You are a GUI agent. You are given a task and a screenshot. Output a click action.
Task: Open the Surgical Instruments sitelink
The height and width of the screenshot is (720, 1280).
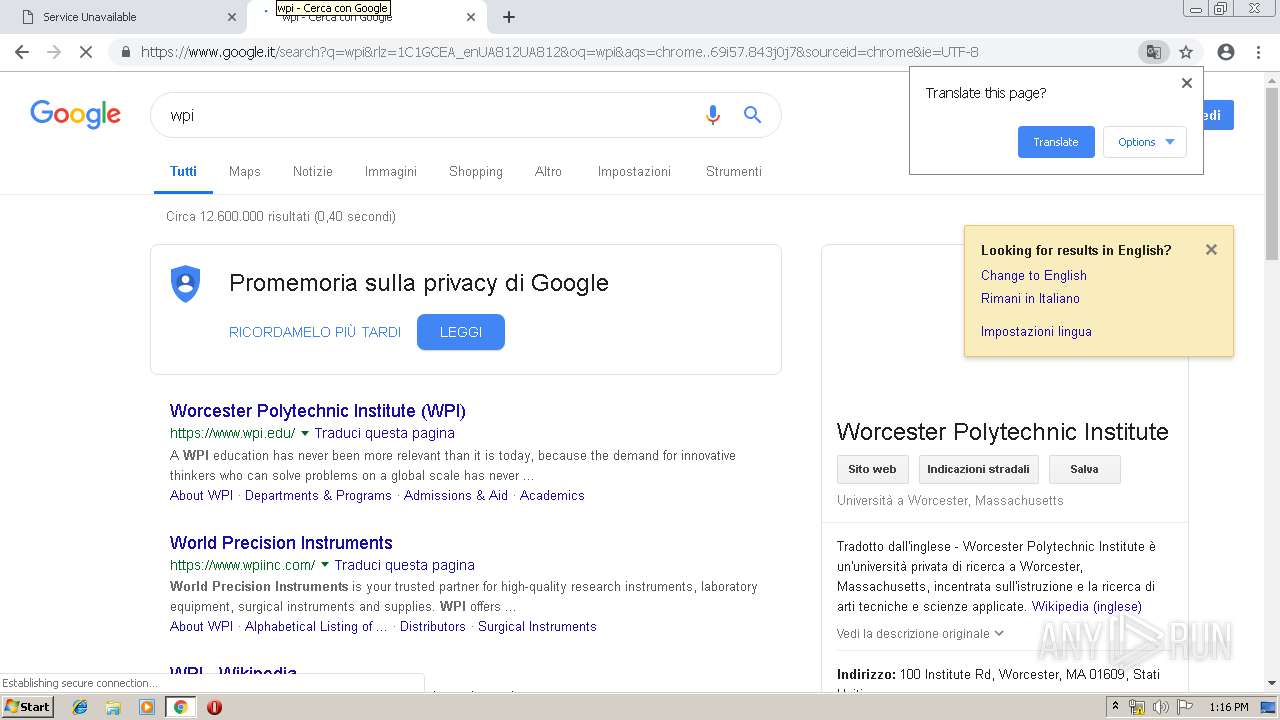(x=537, y=626)
